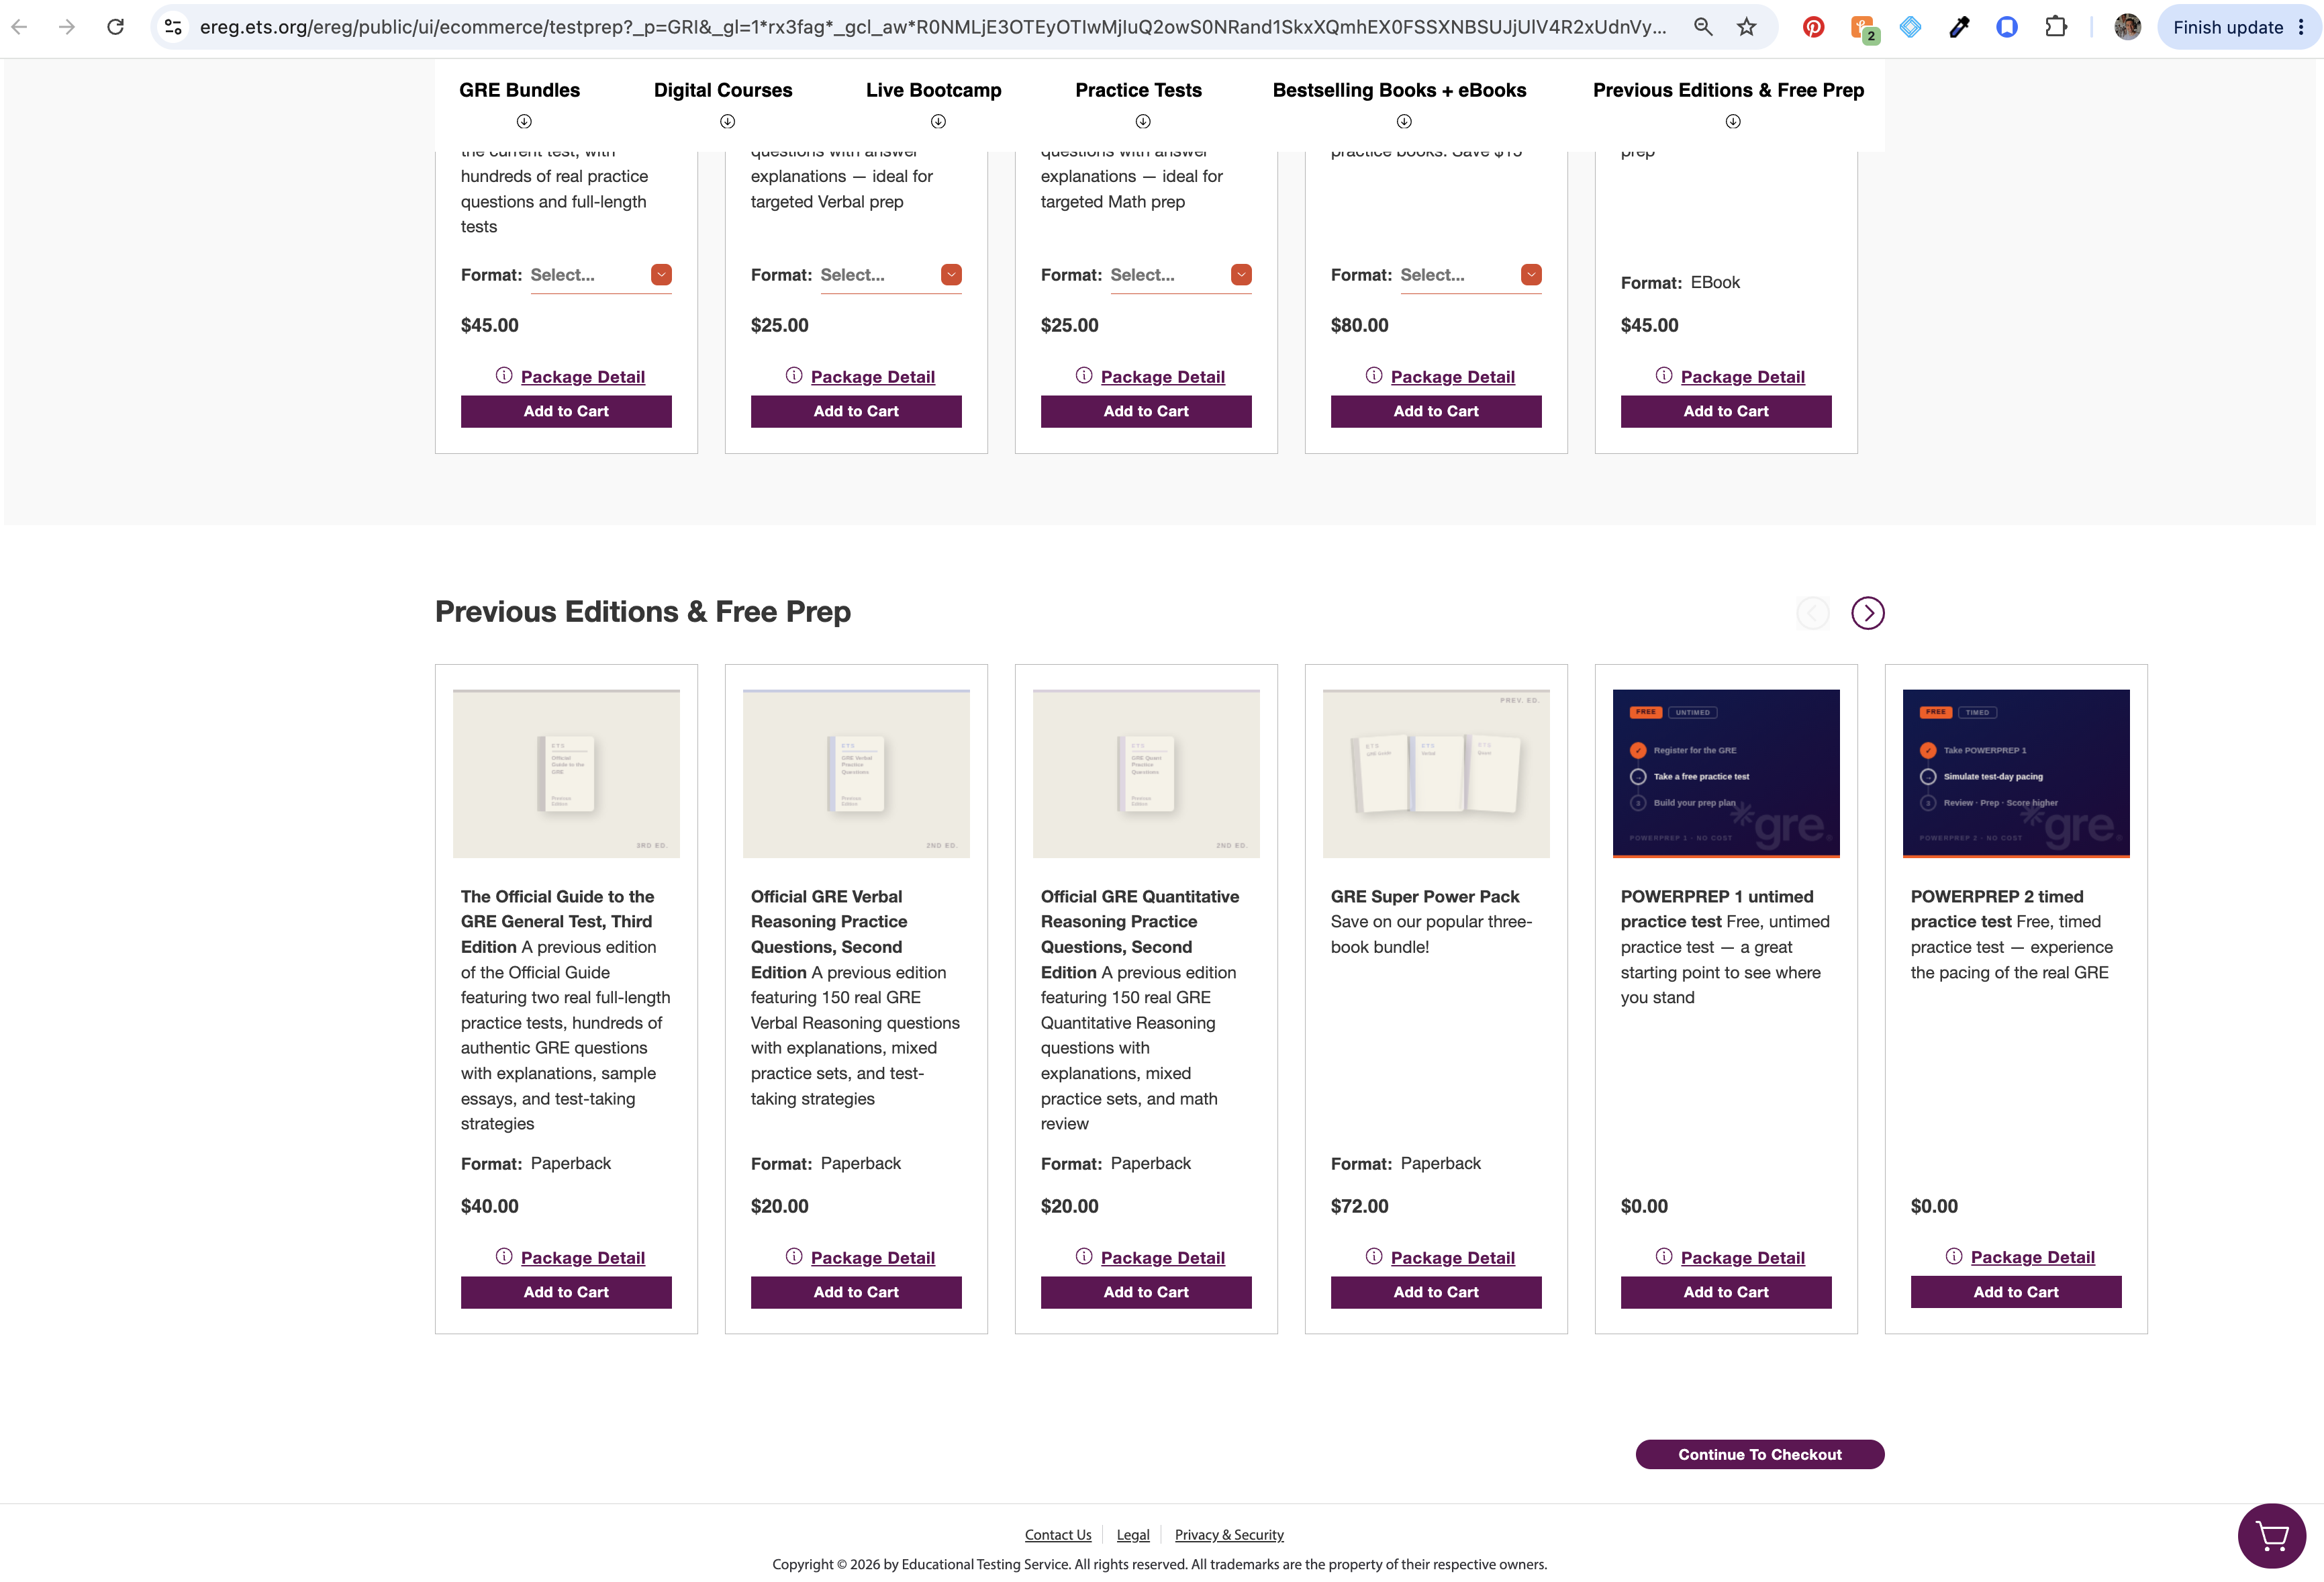Click Continue To Checkout
The height and width of the screenshot is (1582, 2324).
click(x=1760, y=1454)
